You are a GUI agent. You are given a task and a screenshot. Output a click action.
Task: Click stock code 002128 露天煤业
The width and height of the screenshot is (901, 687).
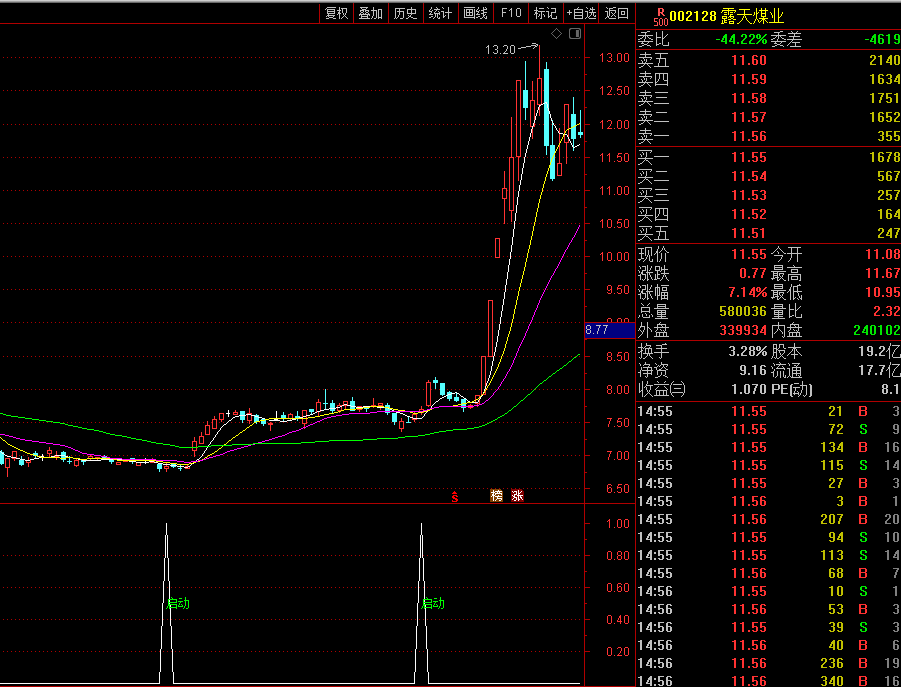(727, 16)
